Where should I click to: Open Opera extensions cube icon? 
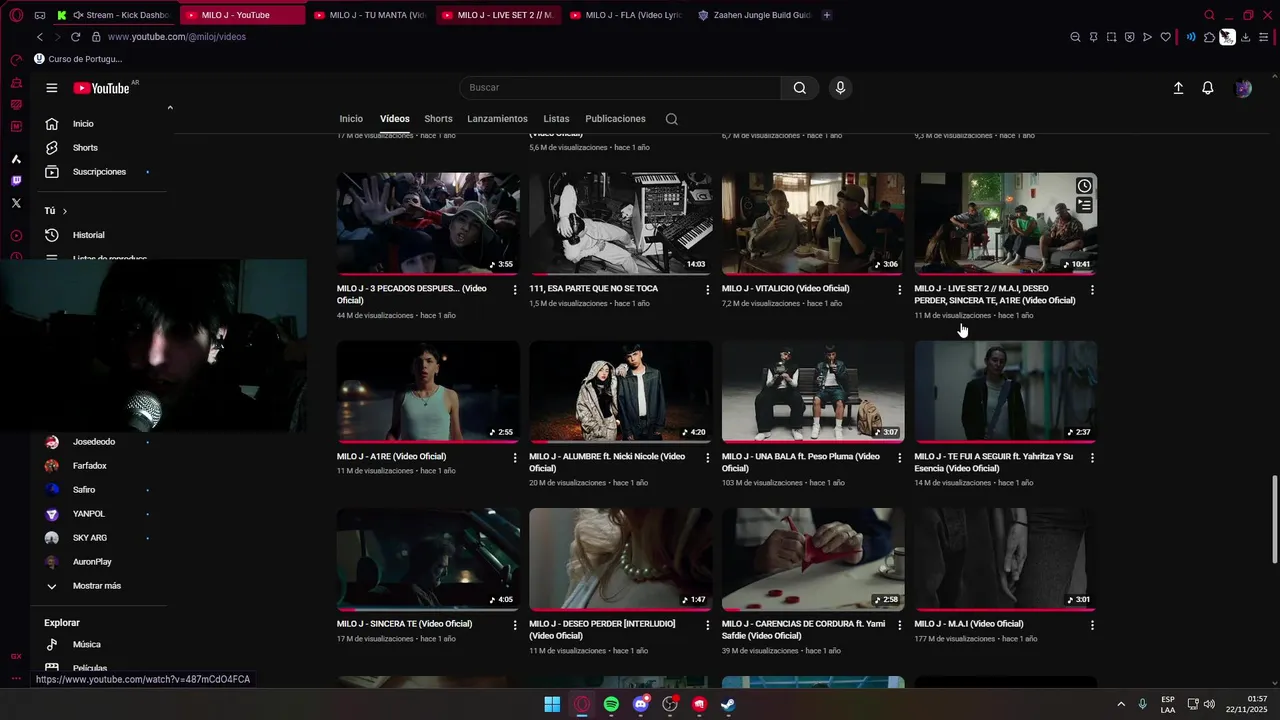click(1209, 37)
